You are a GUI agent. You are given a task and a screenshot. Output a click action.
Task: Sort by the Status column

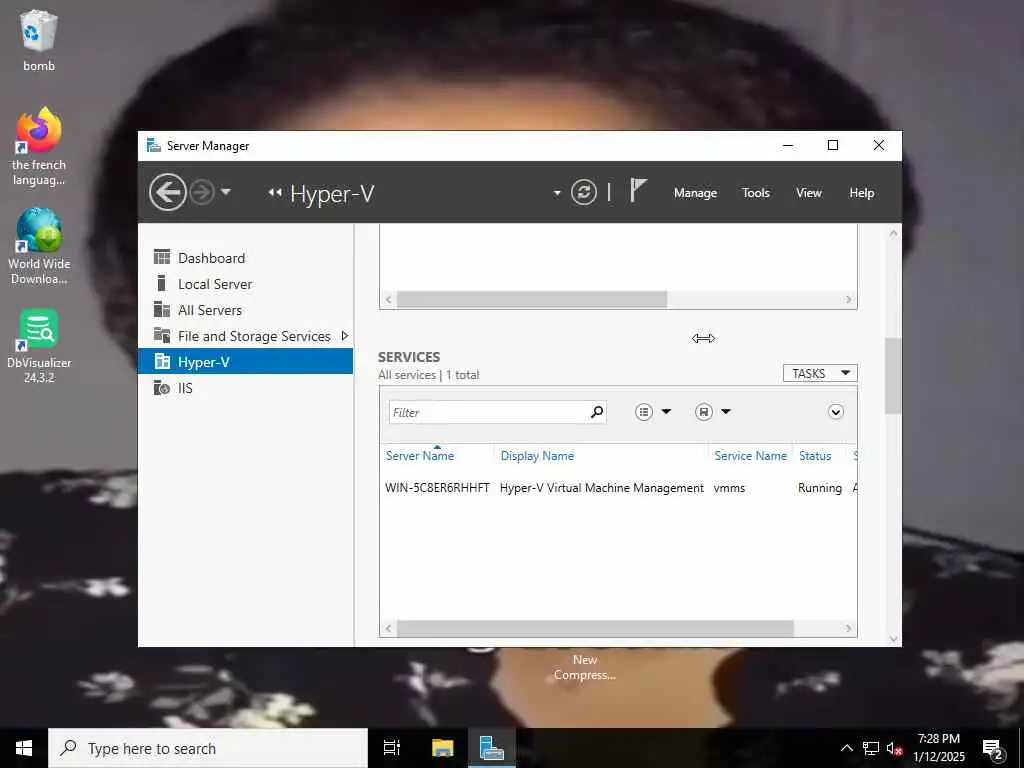814,456
